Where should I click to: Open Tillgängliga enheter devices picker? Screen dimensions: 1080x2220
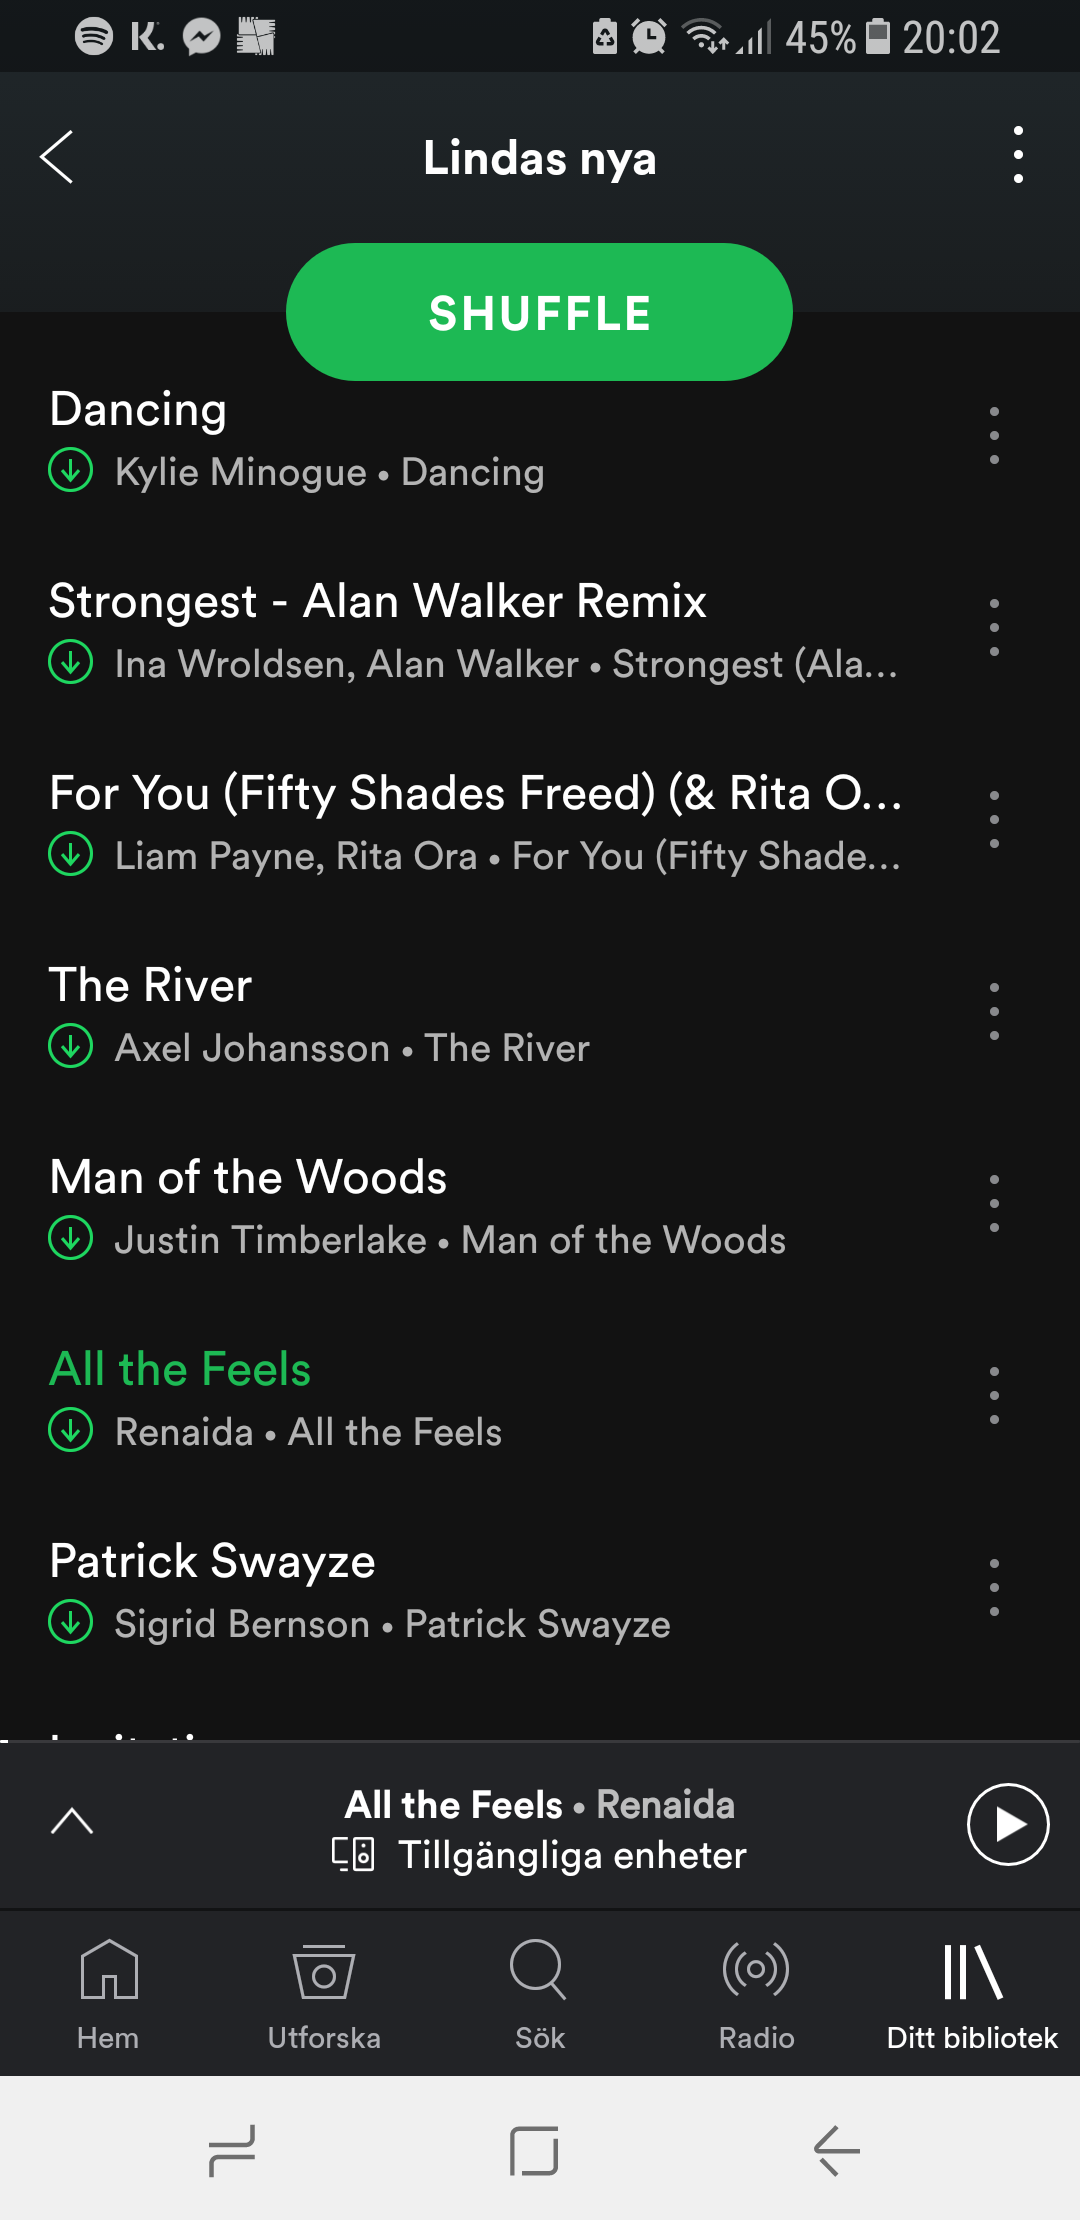540,1855
